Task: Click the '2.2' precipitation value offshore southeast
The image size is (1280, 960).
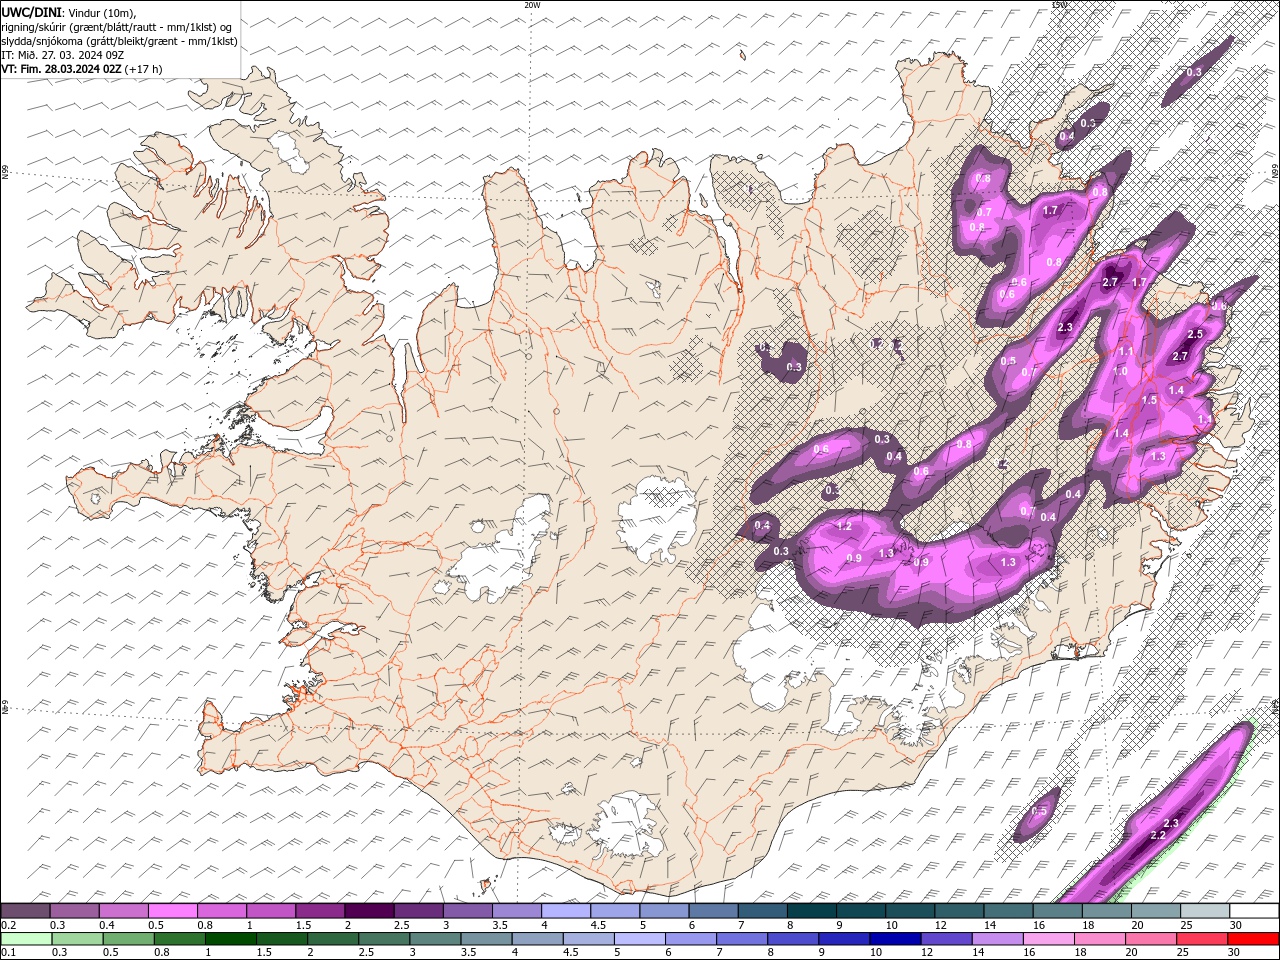Action: [x=1158, y=835]
